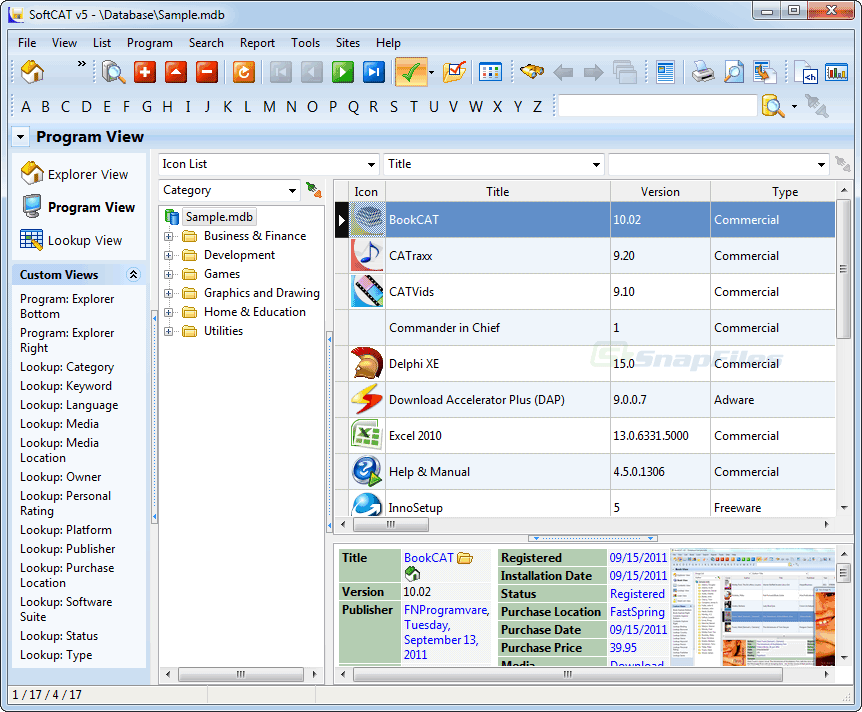Click the HTML export icon
This screenshot has width=862, height=712.
806,72
